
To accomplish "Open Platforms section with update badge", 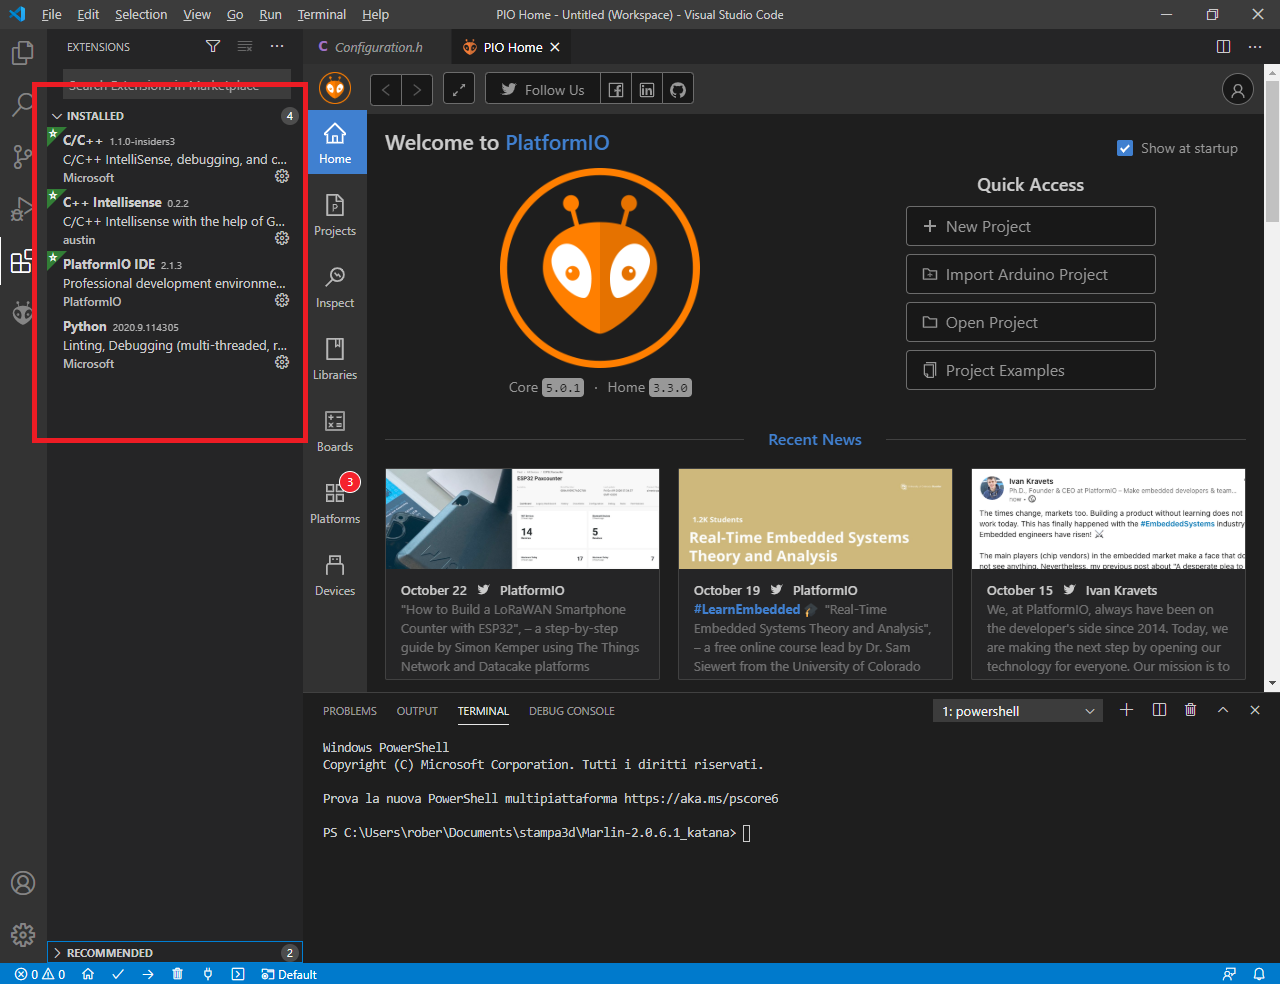I will pyautogui.click(x=335, y=502).
